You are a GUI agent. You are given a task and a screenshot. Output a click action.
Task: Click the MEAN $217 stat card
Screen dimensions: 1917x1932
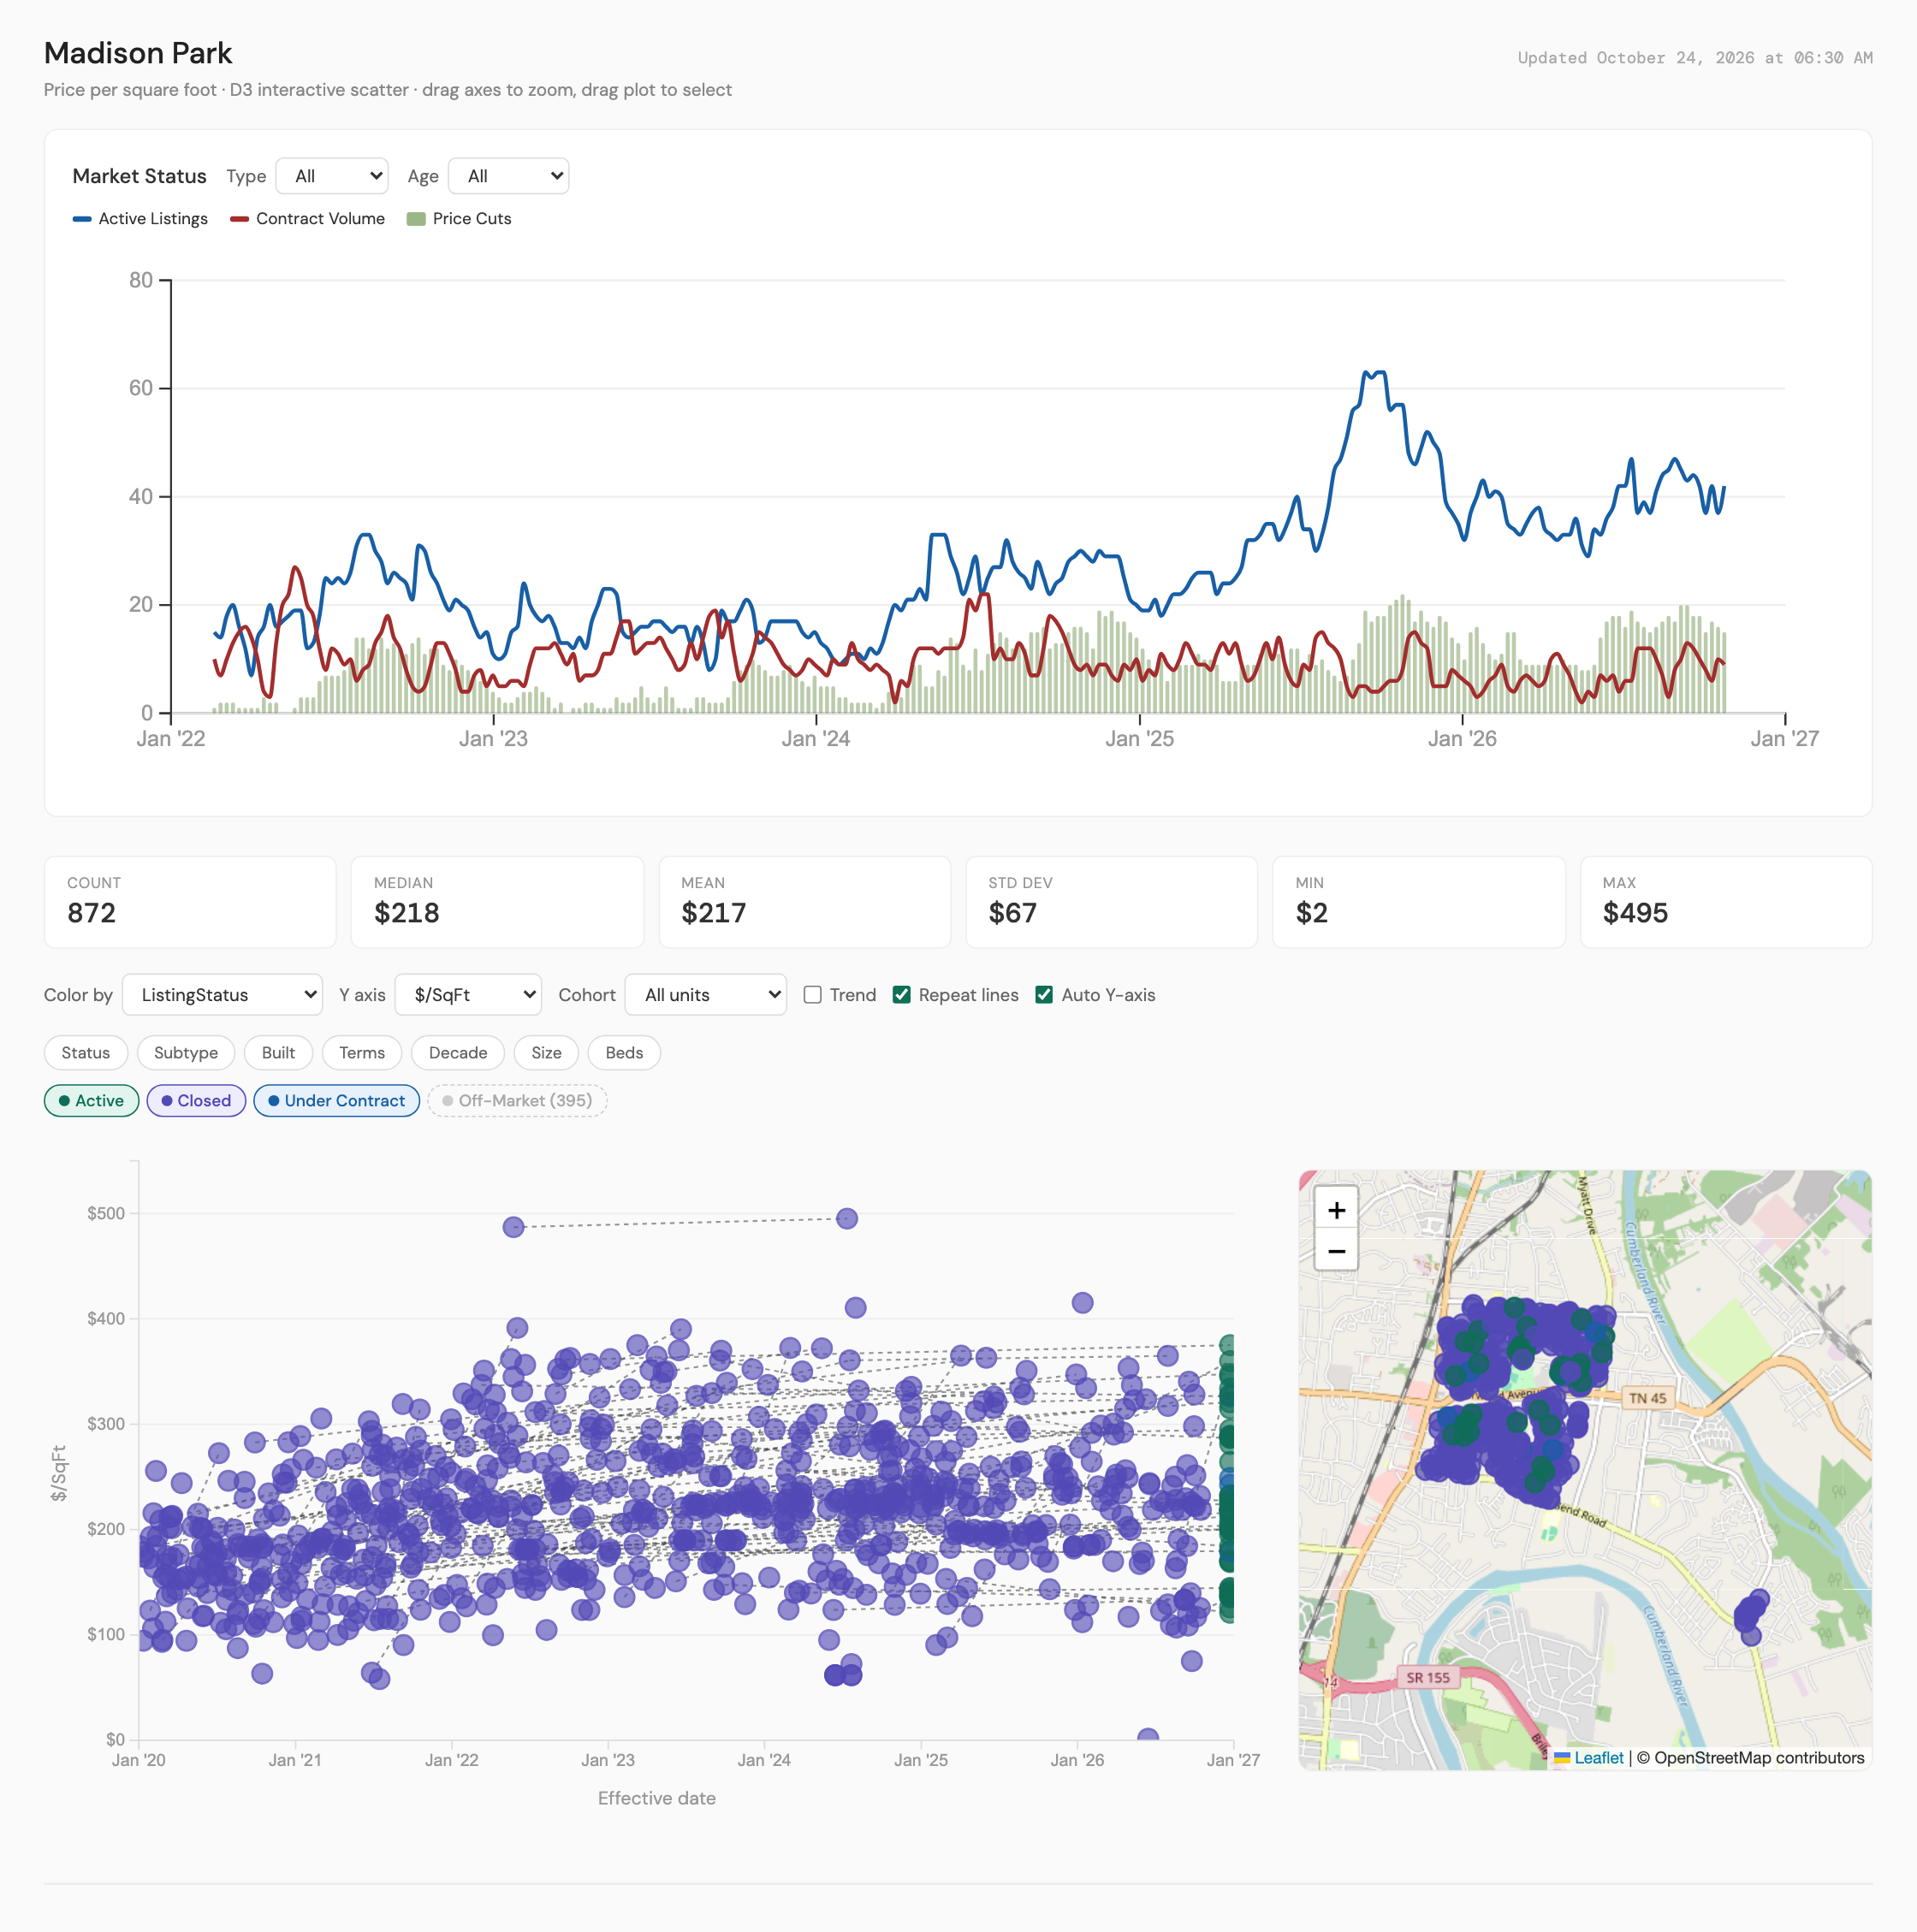[x=804, y=902]
